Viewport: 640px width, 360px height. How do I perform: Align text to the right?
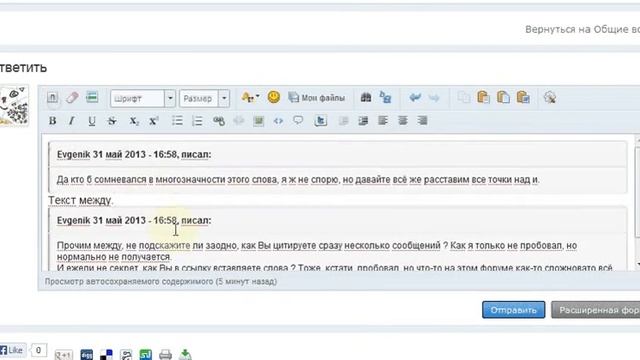click(x=422, y=121)
